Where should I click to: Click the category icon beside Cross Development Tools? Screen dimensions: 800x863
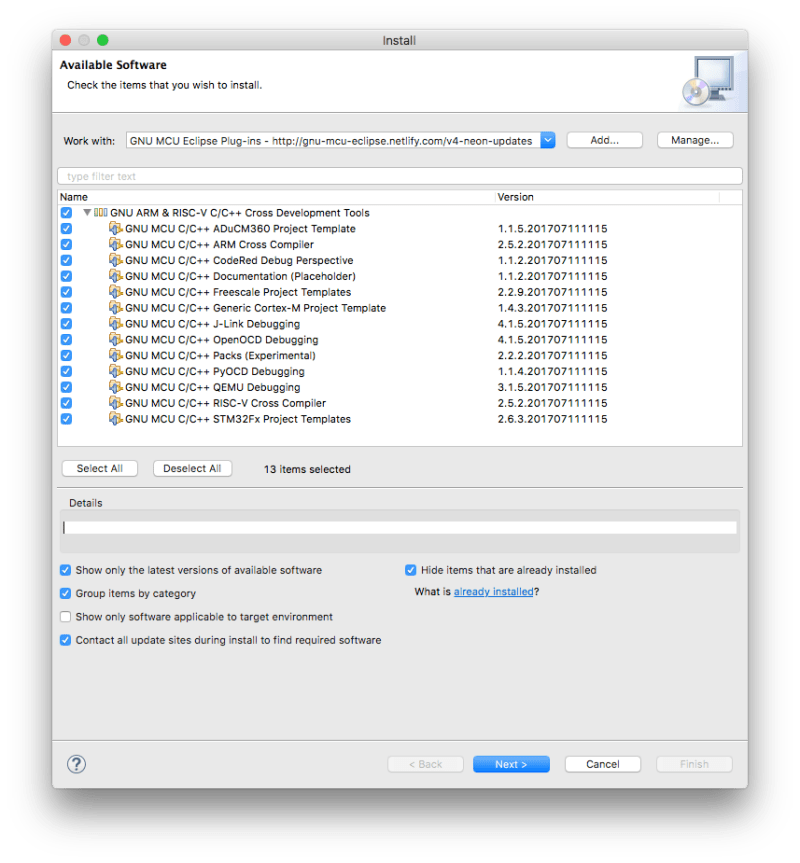point(100,212)
